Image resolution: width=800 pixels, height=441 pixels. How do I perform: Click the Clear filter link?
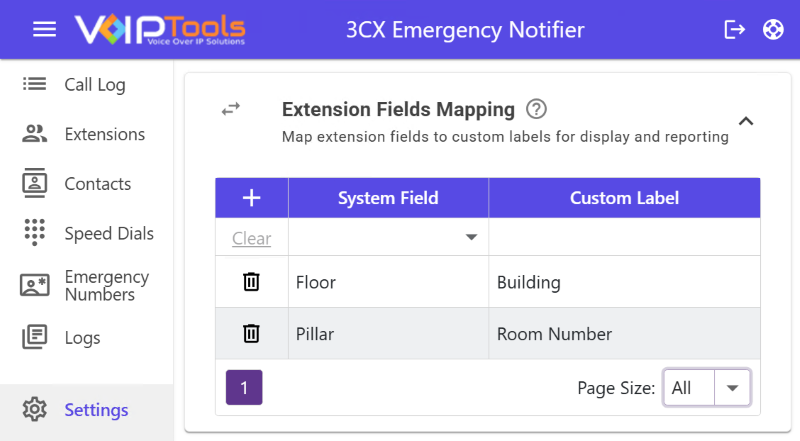(x=252, y=239)
